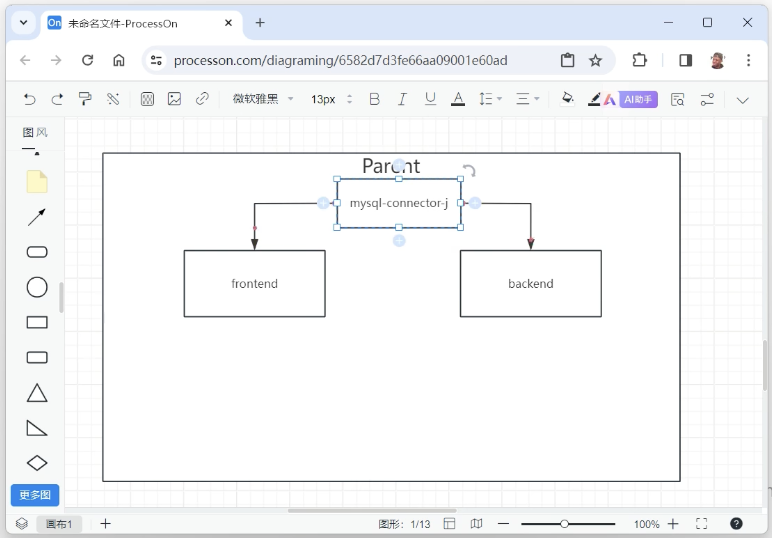Open the 微软雅黑 font dropdown
The width and height of the screenshot is (772, 538).
(x=263, y=99)
